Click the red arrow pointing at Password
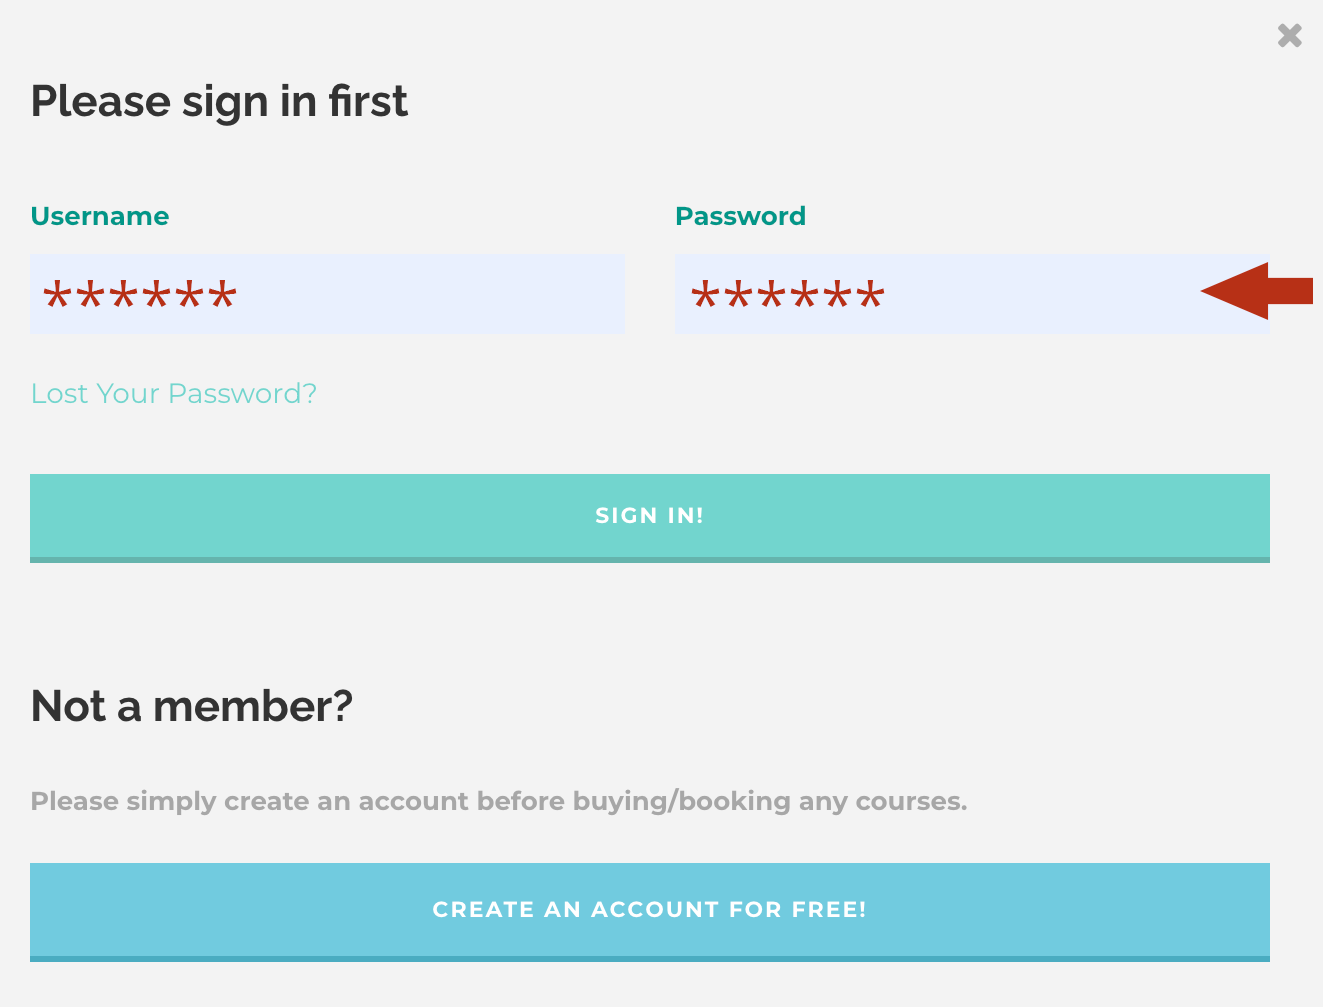 [1254, 291]
